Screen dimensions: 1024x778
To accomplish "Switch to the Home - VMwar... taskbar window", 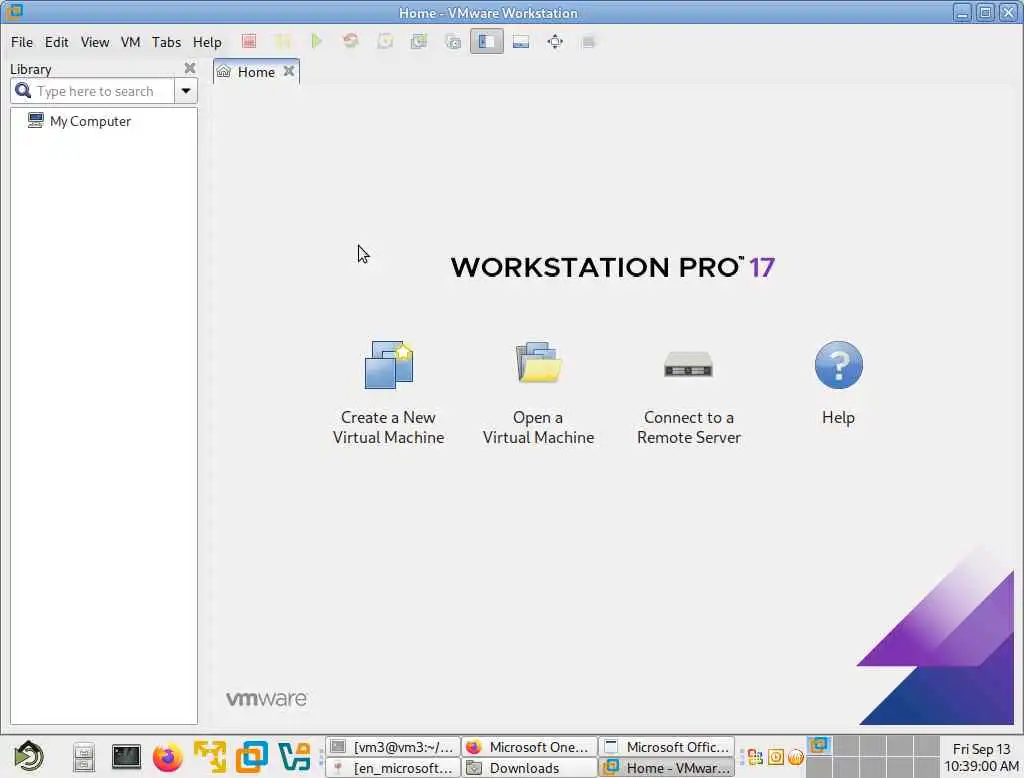I will tap(666, 768).
